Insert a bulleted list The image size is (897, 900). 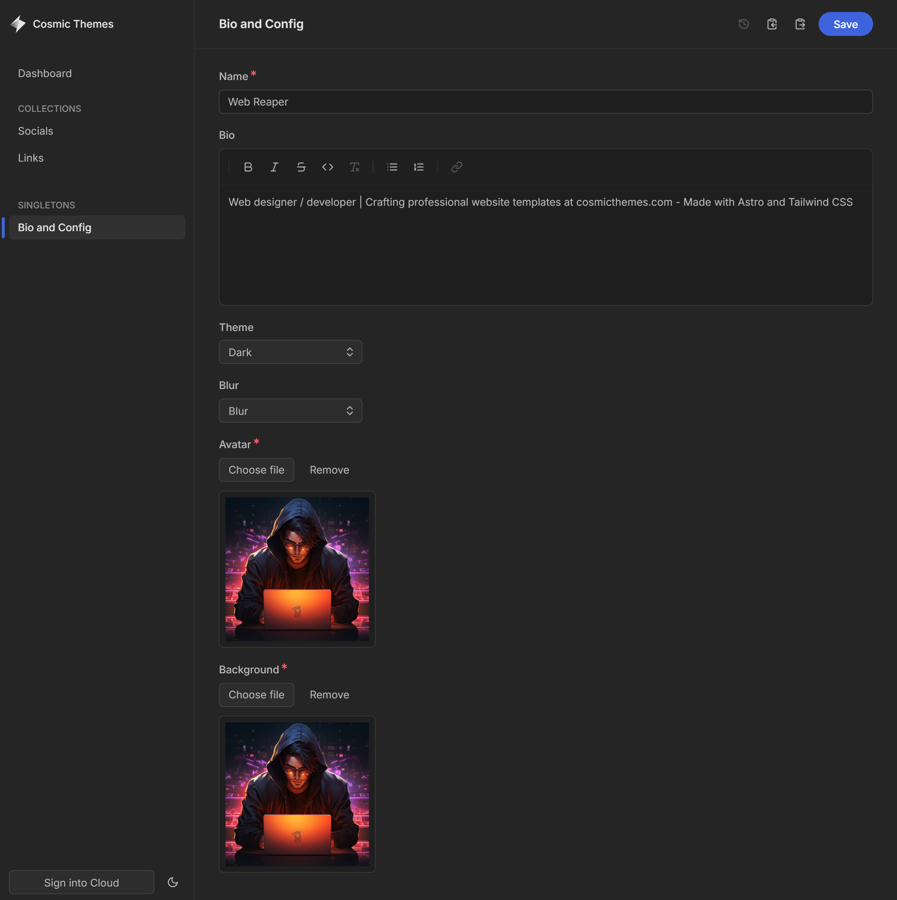[x=392, y=167]
